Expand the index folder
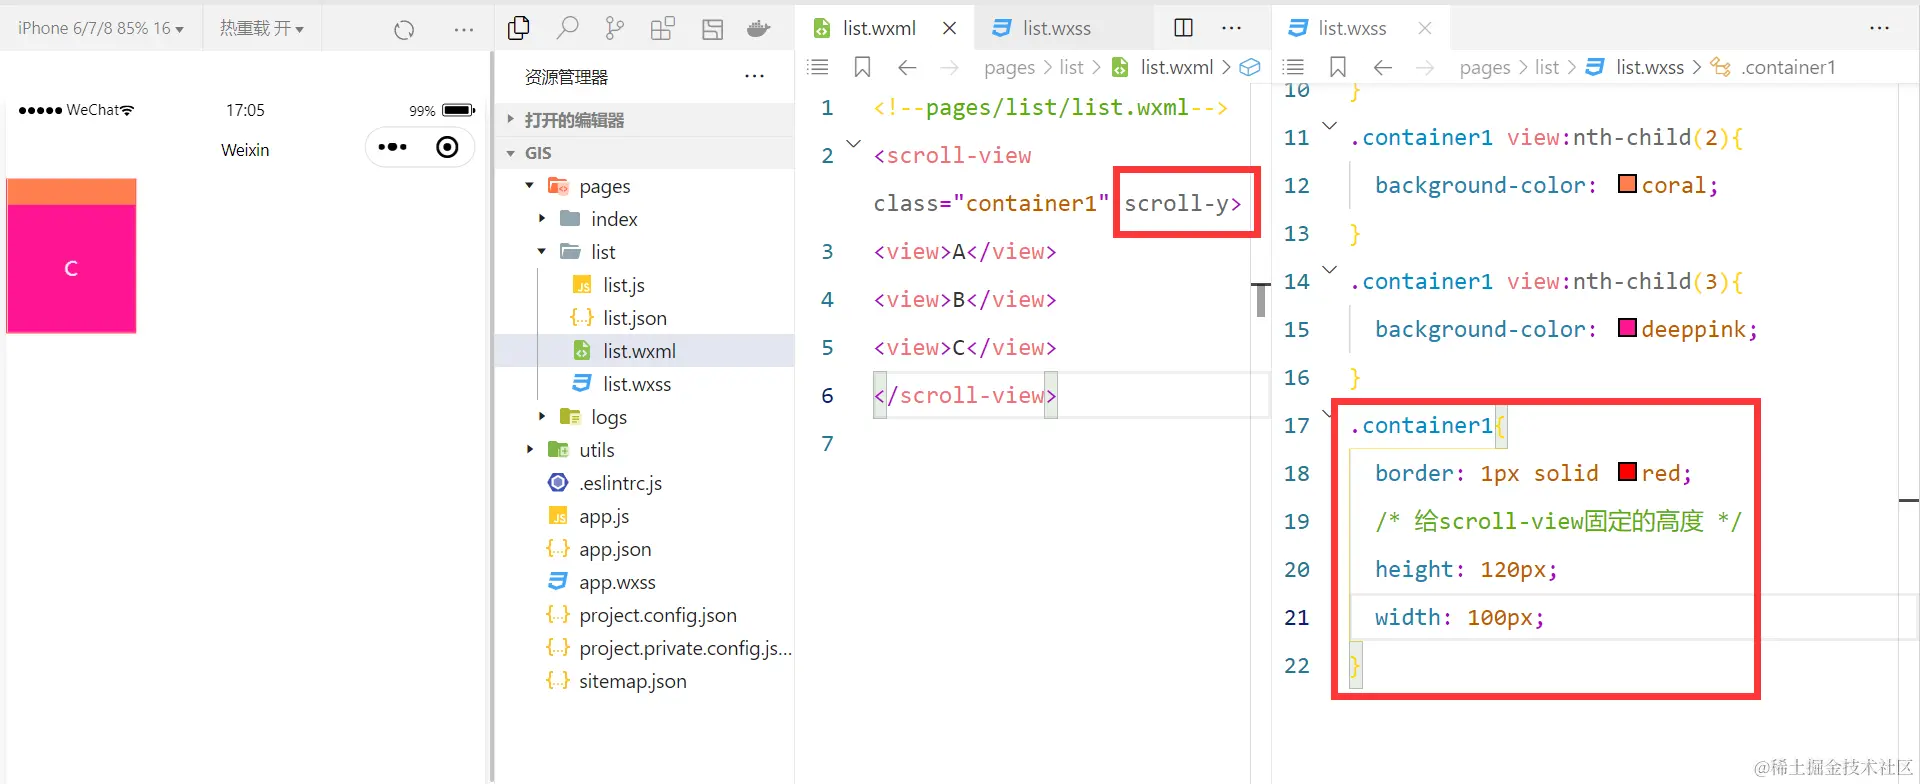Image resolution: width=1920 pixels, height=784 pixels. (542, 219)
